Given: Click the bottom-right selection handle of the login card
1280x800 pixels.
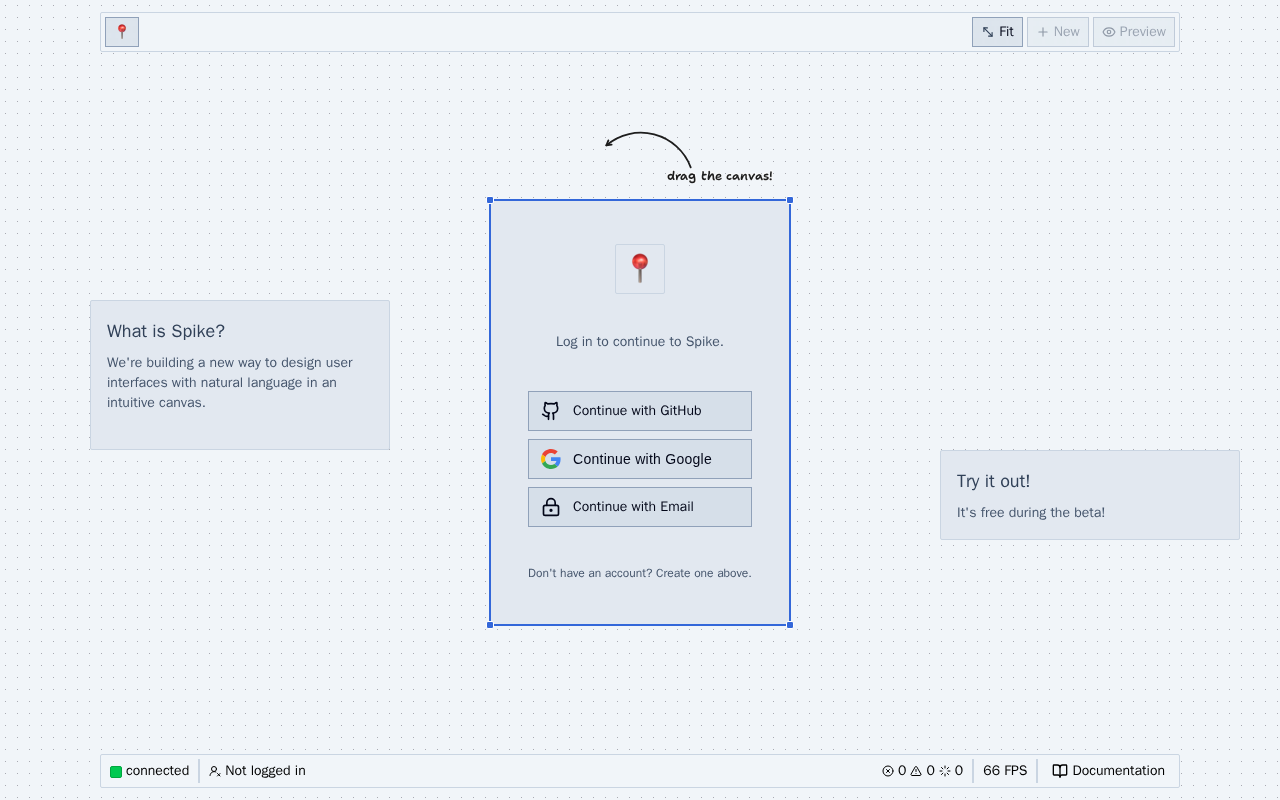Looking at the screenshot, I should point(790,625).
